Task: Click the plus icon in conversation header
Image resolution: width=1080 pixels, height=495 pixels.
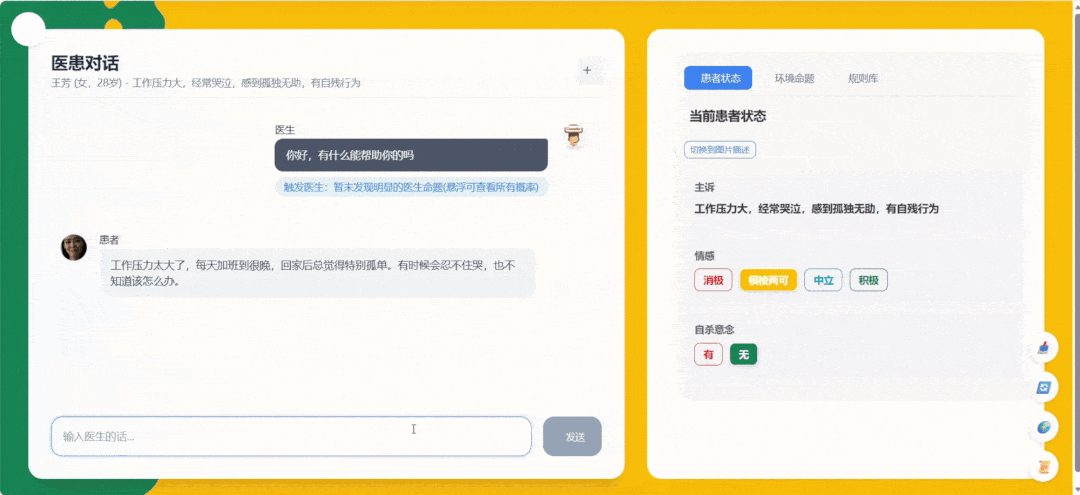Action: point(587,70)
